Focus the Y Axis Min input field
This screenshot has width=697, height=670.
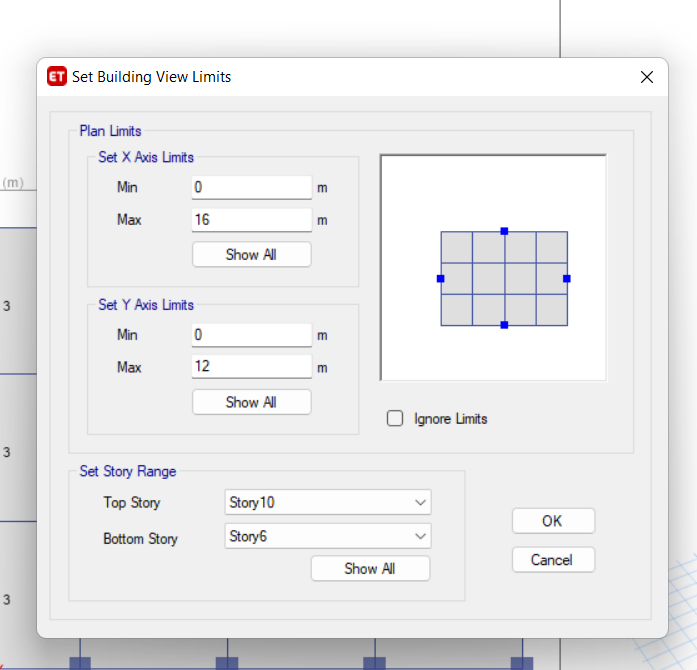[252, 335]
